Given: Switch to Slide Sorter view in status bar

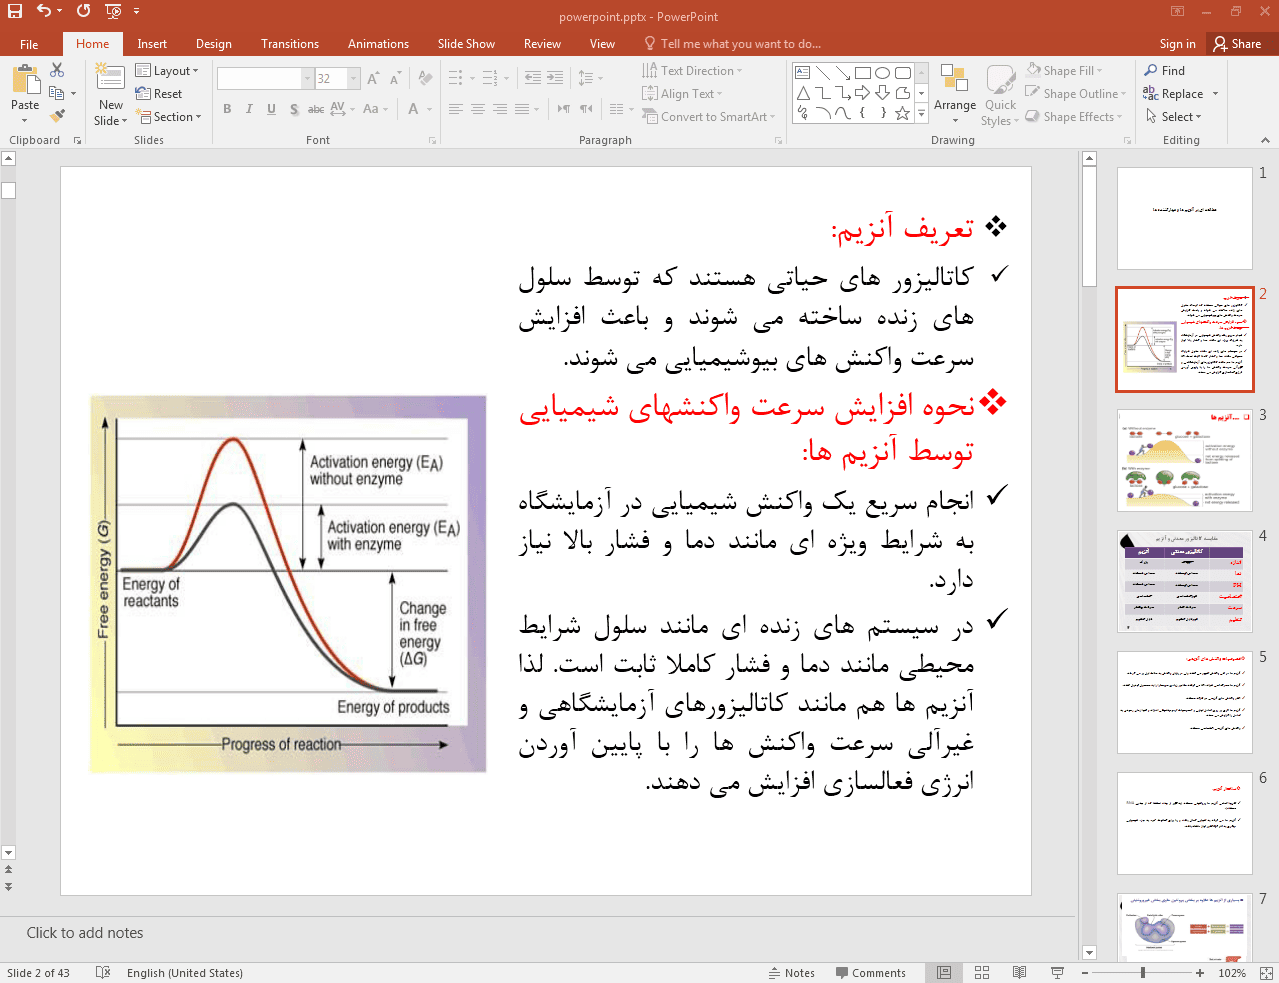Looking at the screenshot, I should click(982, 972).
